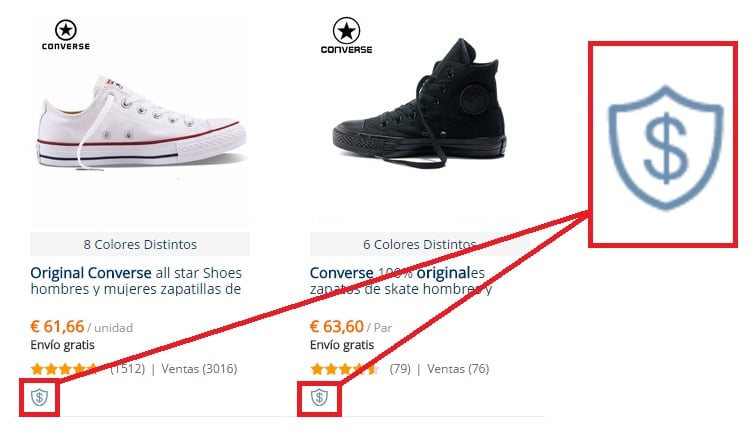
Task: Select "6 Colores Distintos" color options bar
Action: [x=419, y=244]
